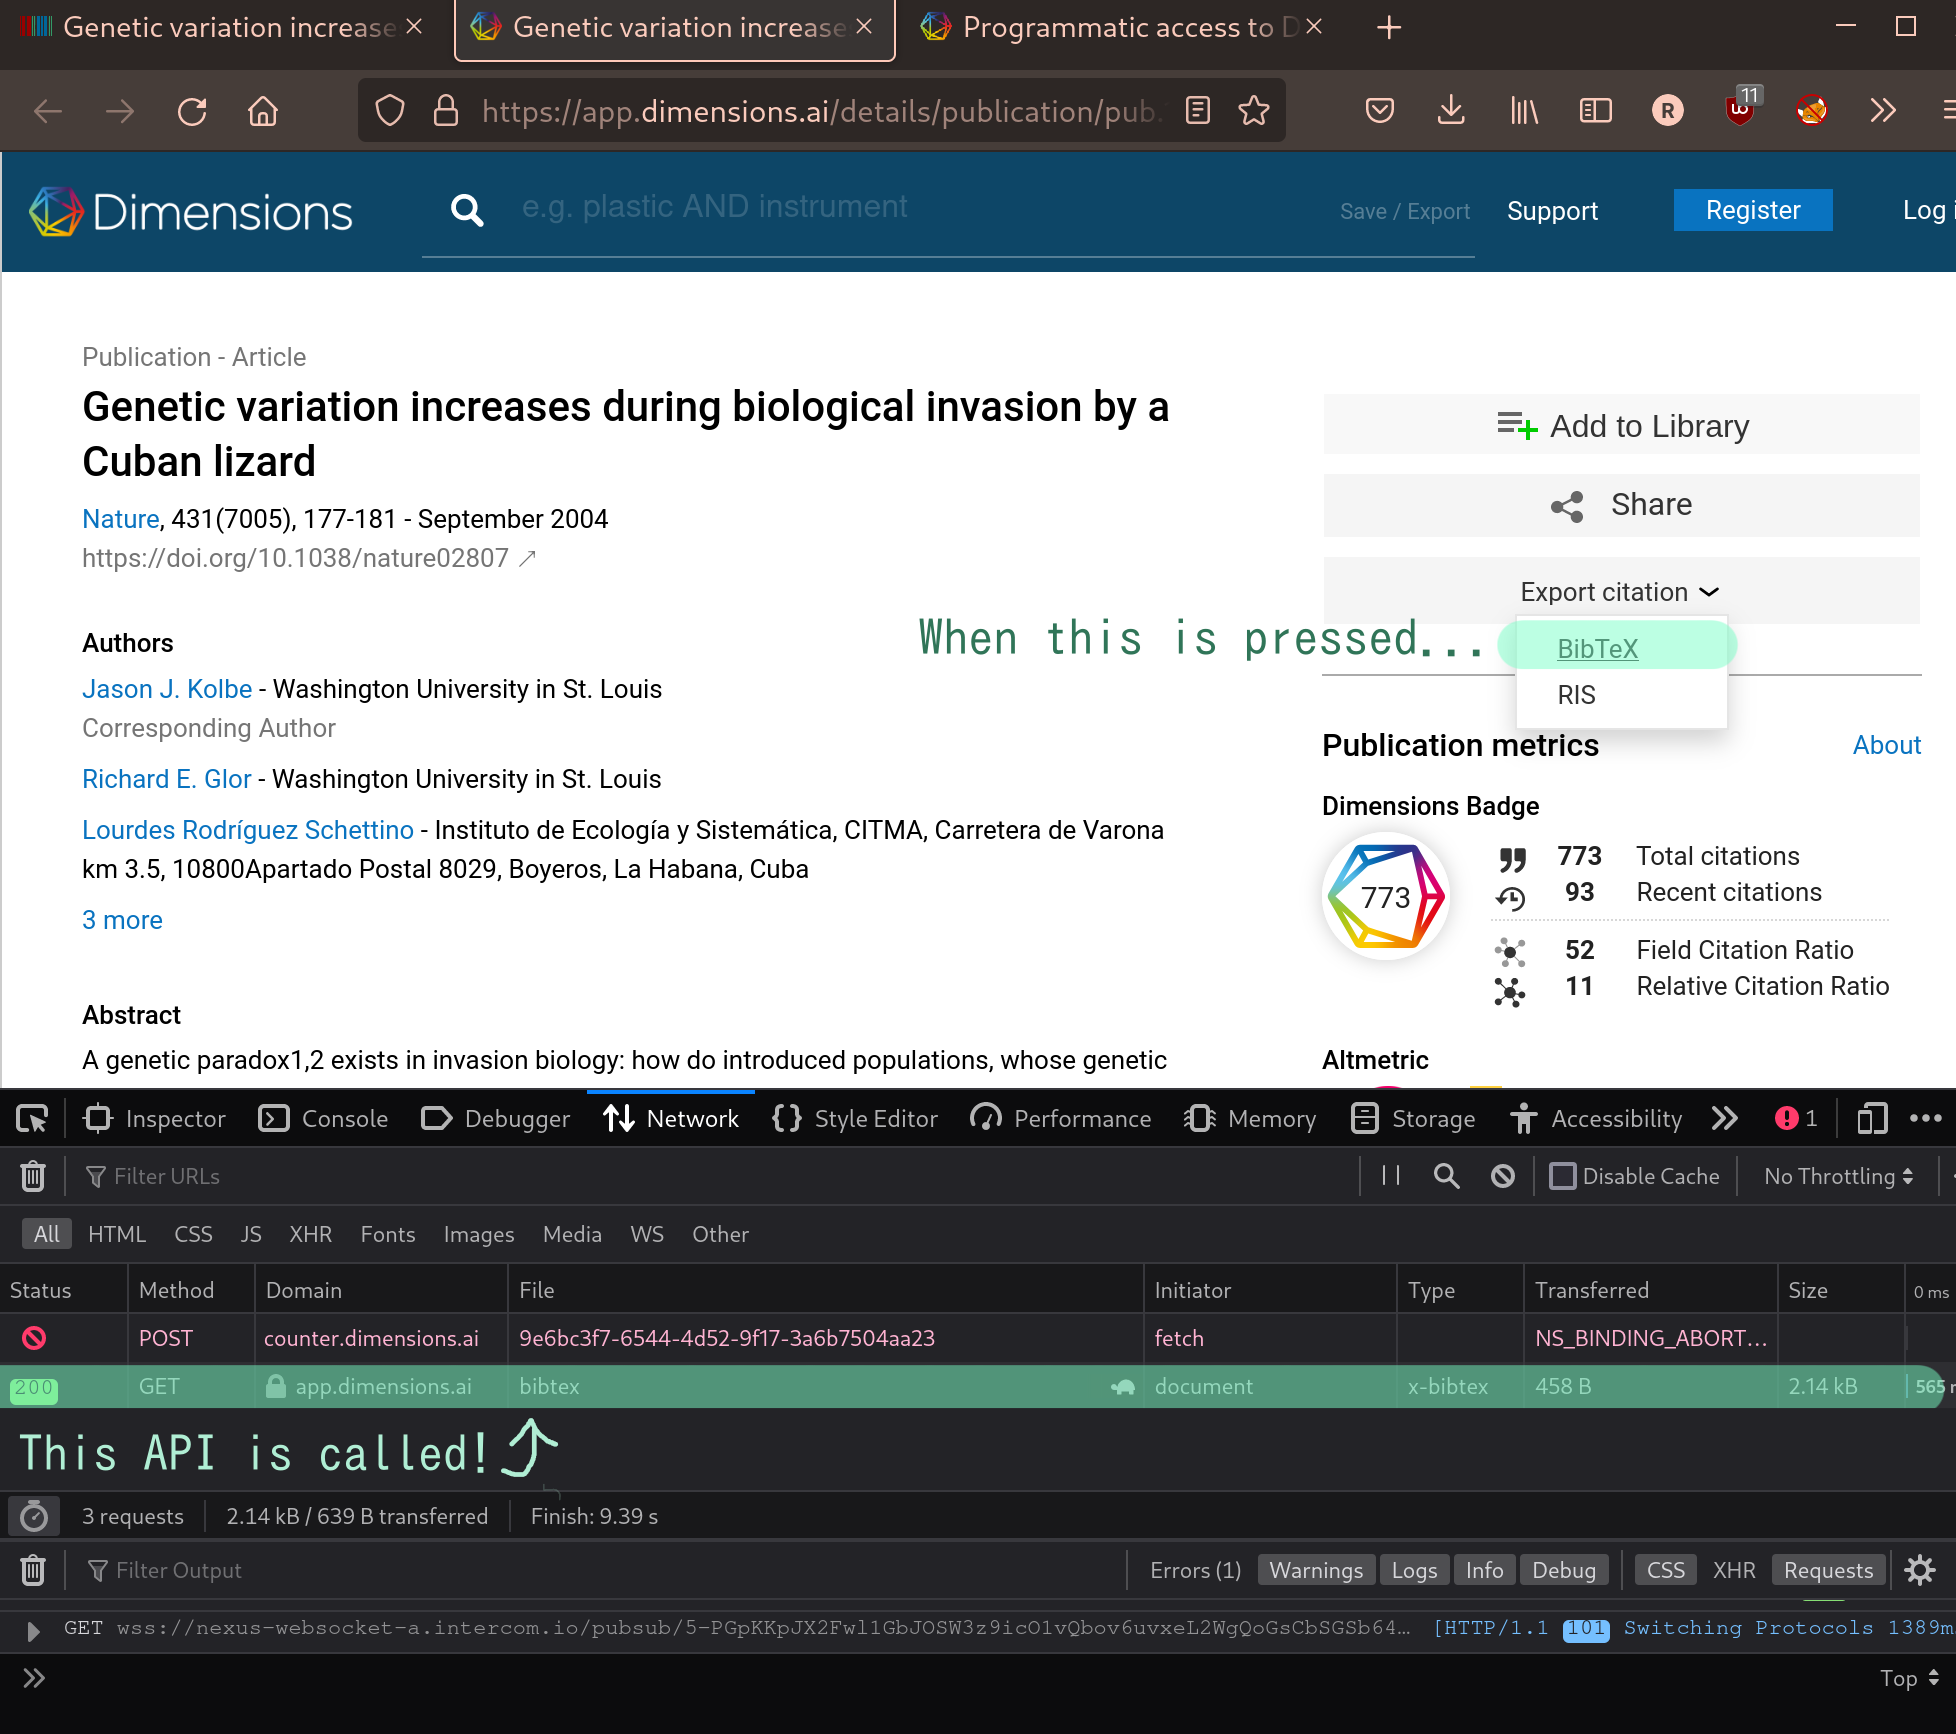Viewport: 1956px width, 1734px height.
Task: Show the sidebars icon in toolbar
Action: pos(1596,110)
